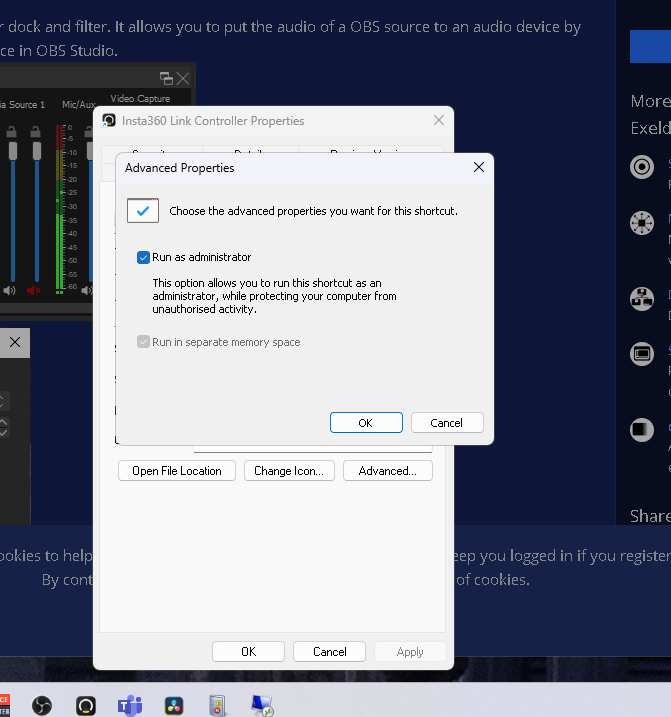Image resolution: width=671 pixels, height=717 pixels.
Task: Enable the Run as administrator checkbox
Action: point(143,257)
